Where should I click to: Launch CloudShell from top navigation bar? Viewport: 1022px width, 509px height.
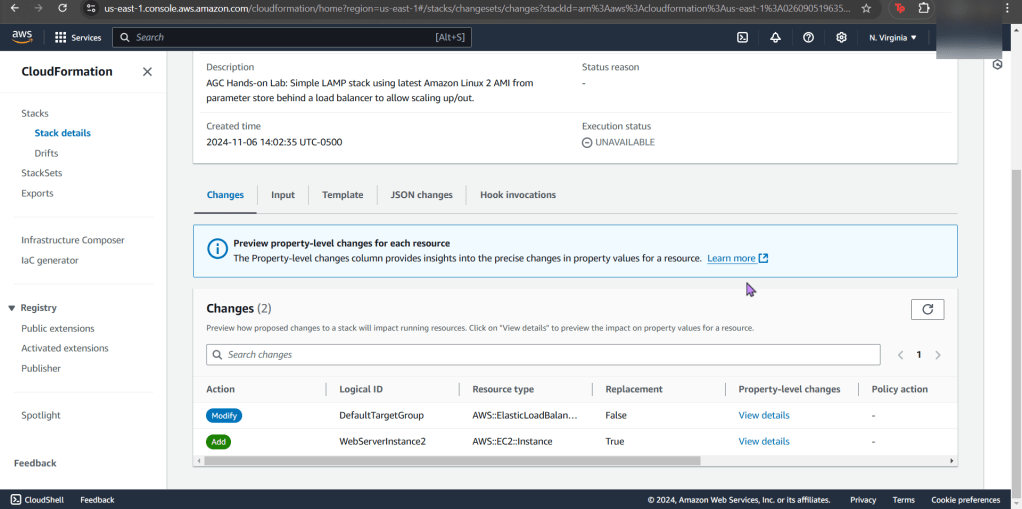pyautogui.click(x=742, y=37)
